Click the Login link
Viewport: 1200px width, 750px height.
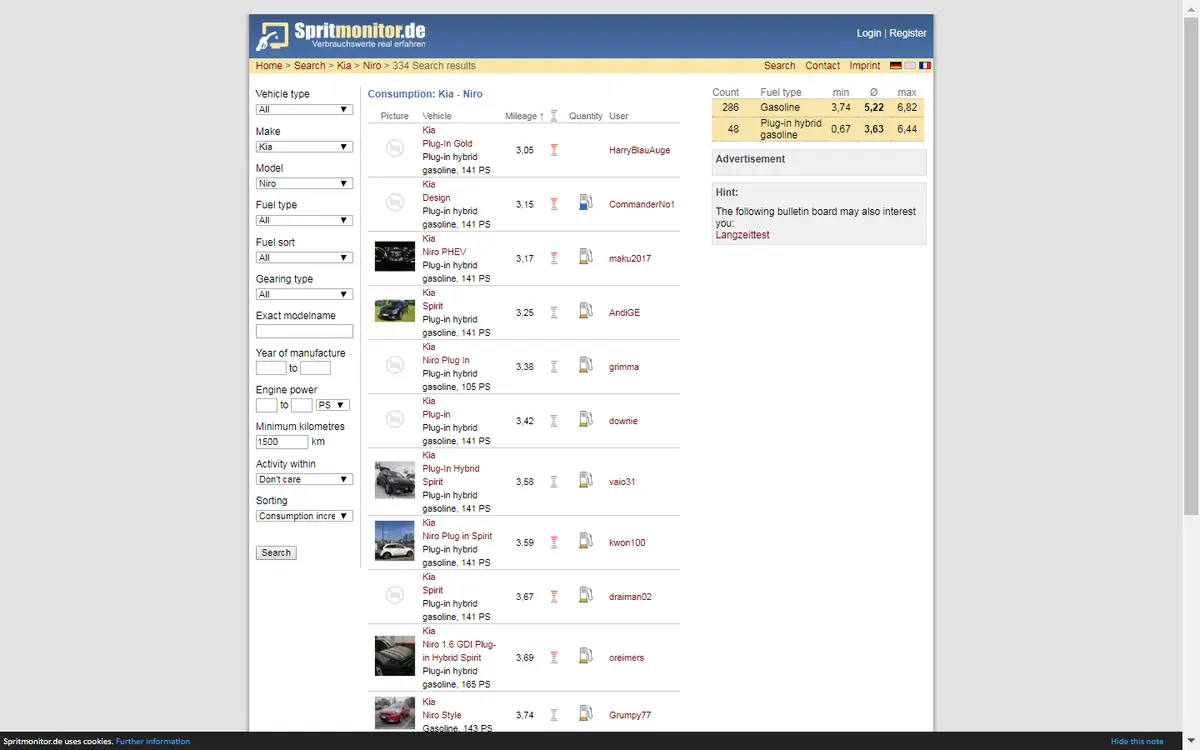[869, 33]
